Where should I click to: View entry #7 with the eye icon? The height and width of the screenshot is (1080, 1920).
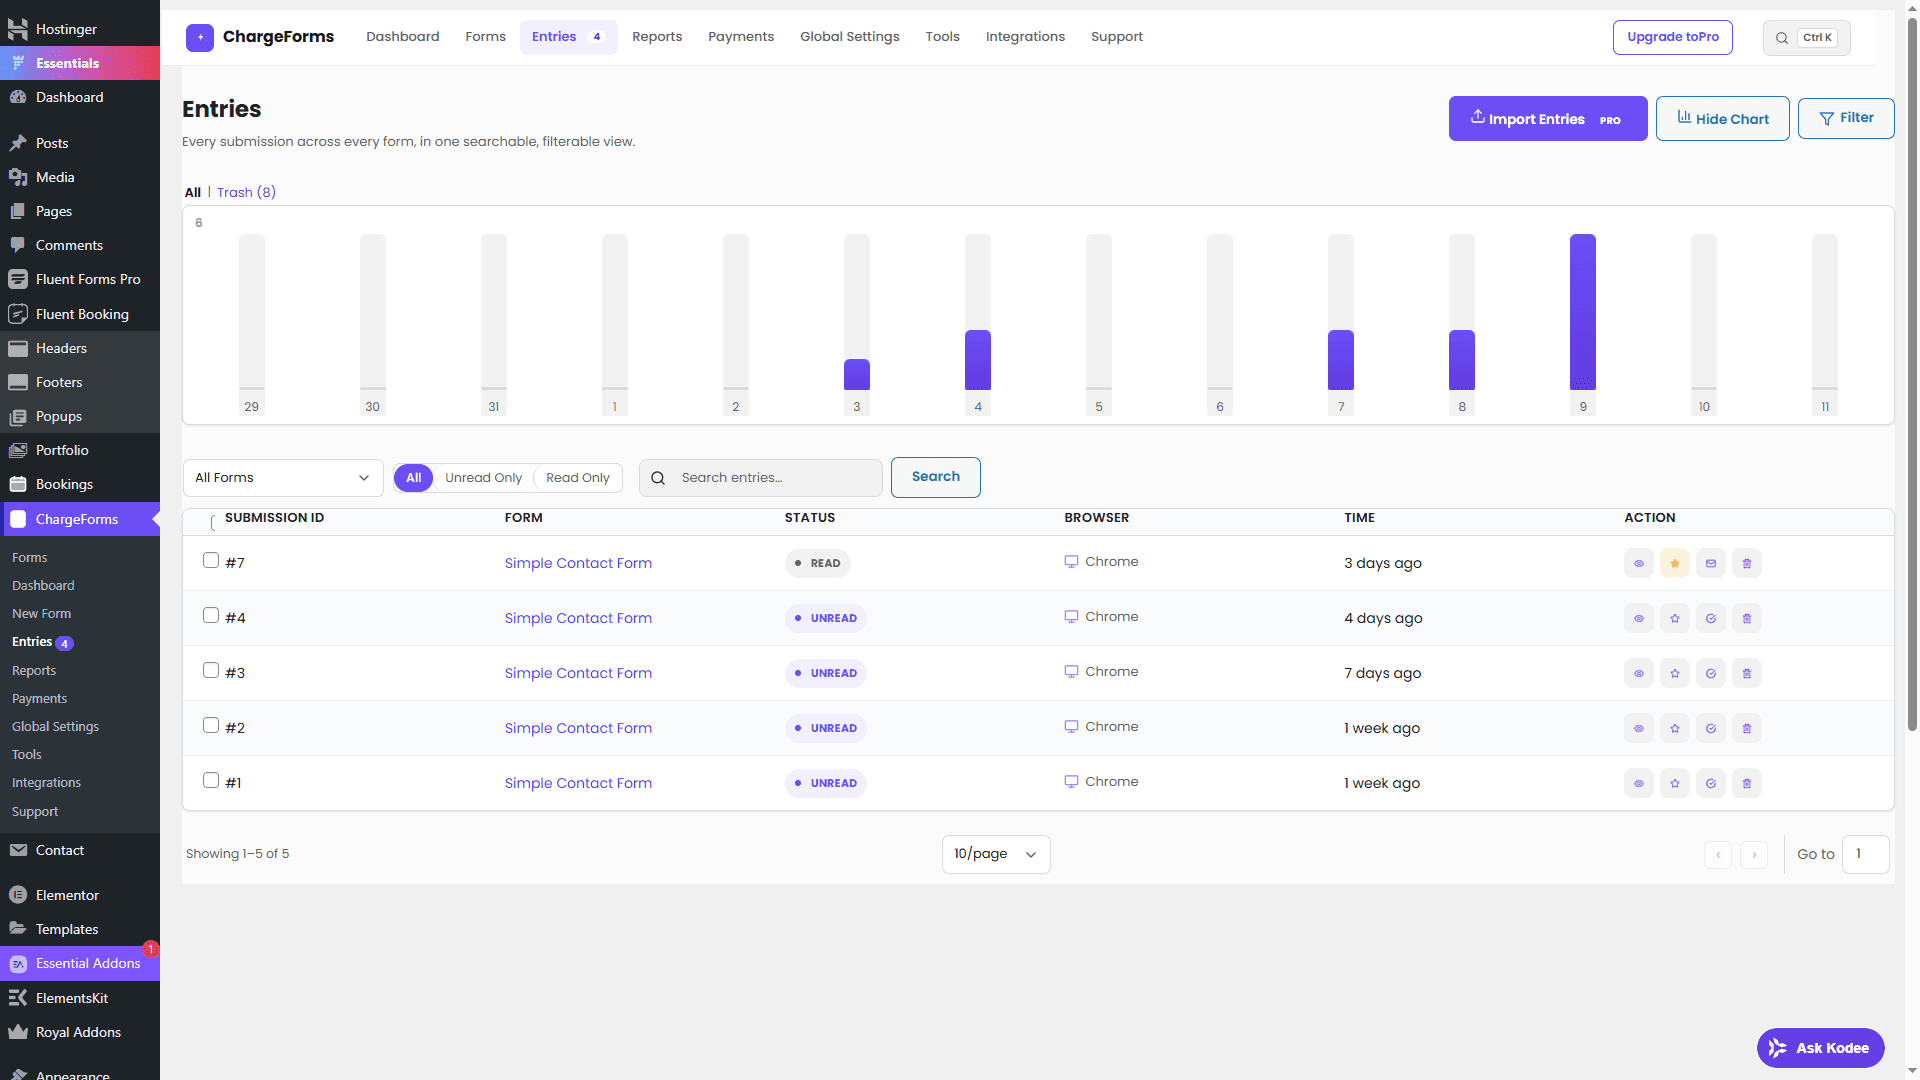(1638, 563)
